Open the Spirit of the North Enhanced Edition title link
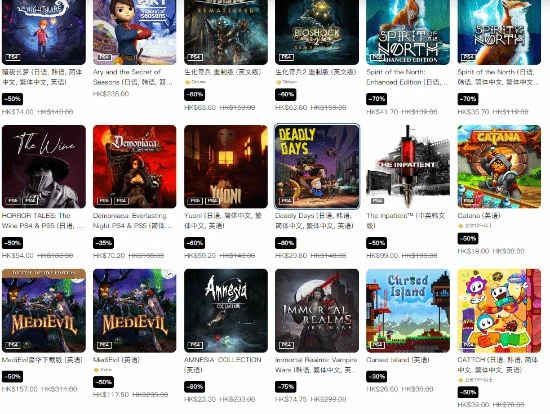550x414 pixels. [407, 77]
